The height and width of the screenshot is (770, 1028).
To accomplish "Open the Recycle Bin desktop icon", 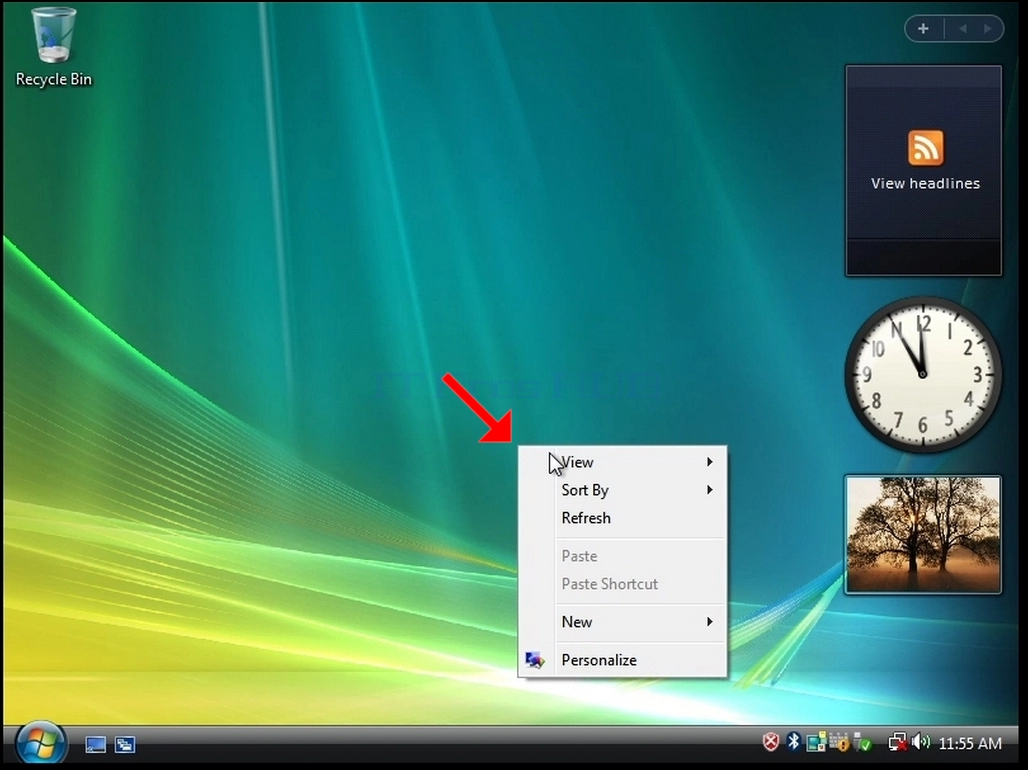I will click(53, 47).
